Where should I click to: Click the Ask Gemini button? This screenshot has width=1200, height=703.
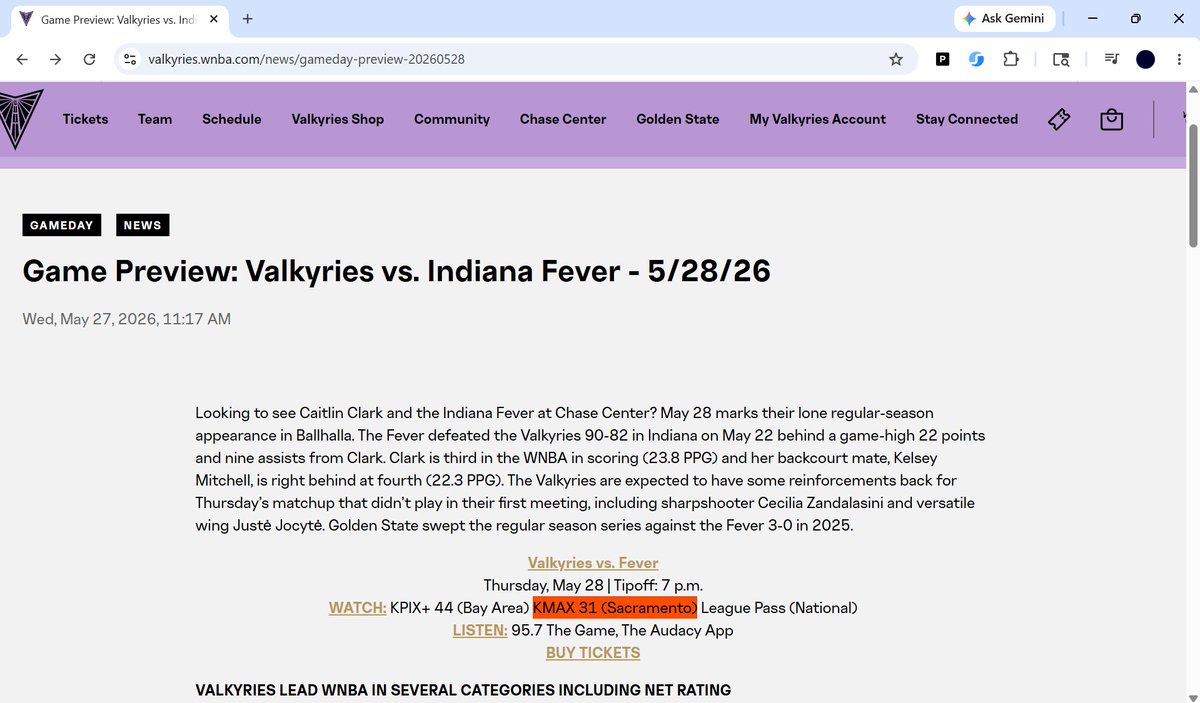(1002, 19)
